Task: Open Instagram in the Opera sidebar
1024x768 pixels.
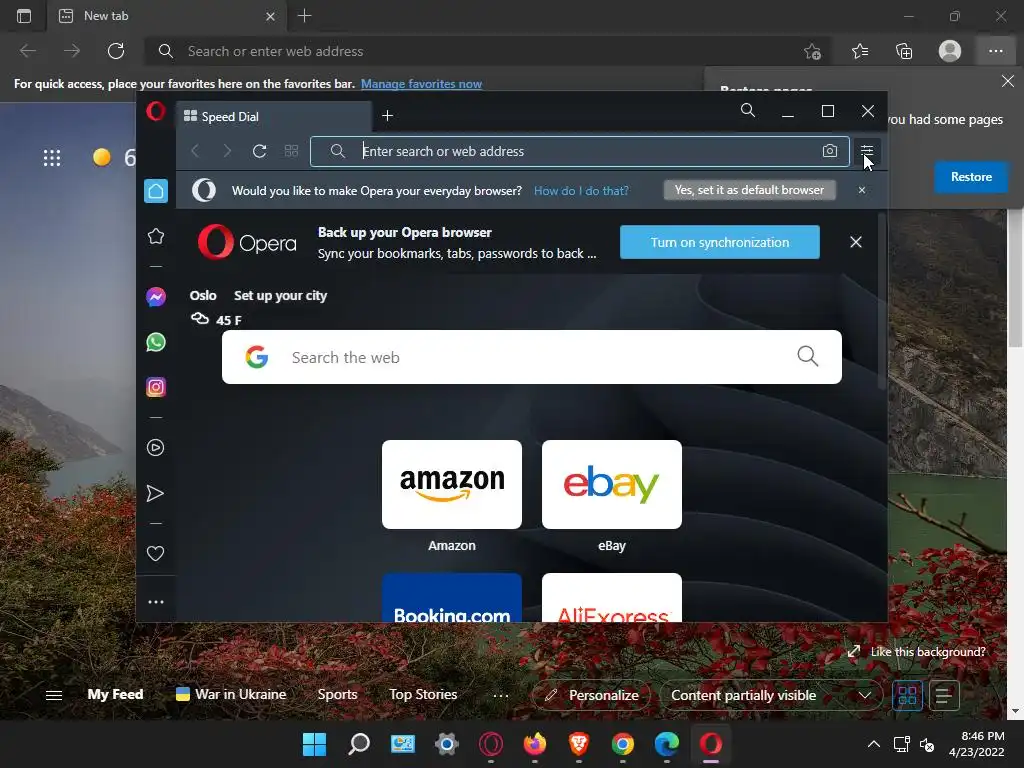Action: 155,387
